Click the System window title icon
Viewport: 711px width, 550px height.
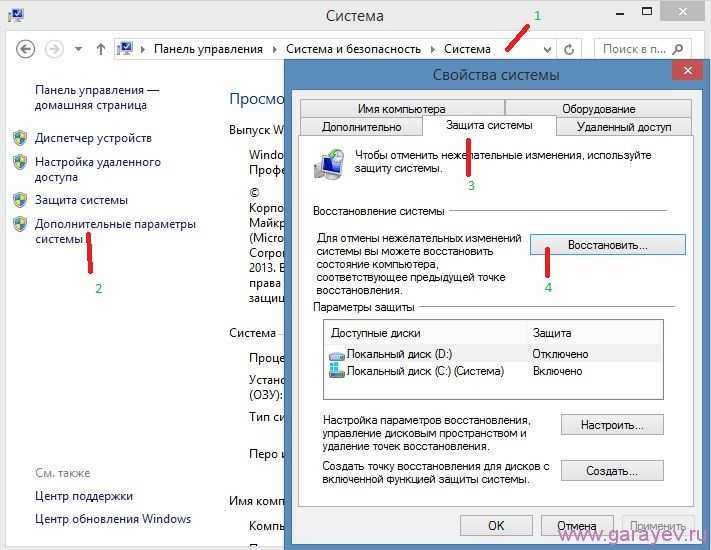(16, 15)
